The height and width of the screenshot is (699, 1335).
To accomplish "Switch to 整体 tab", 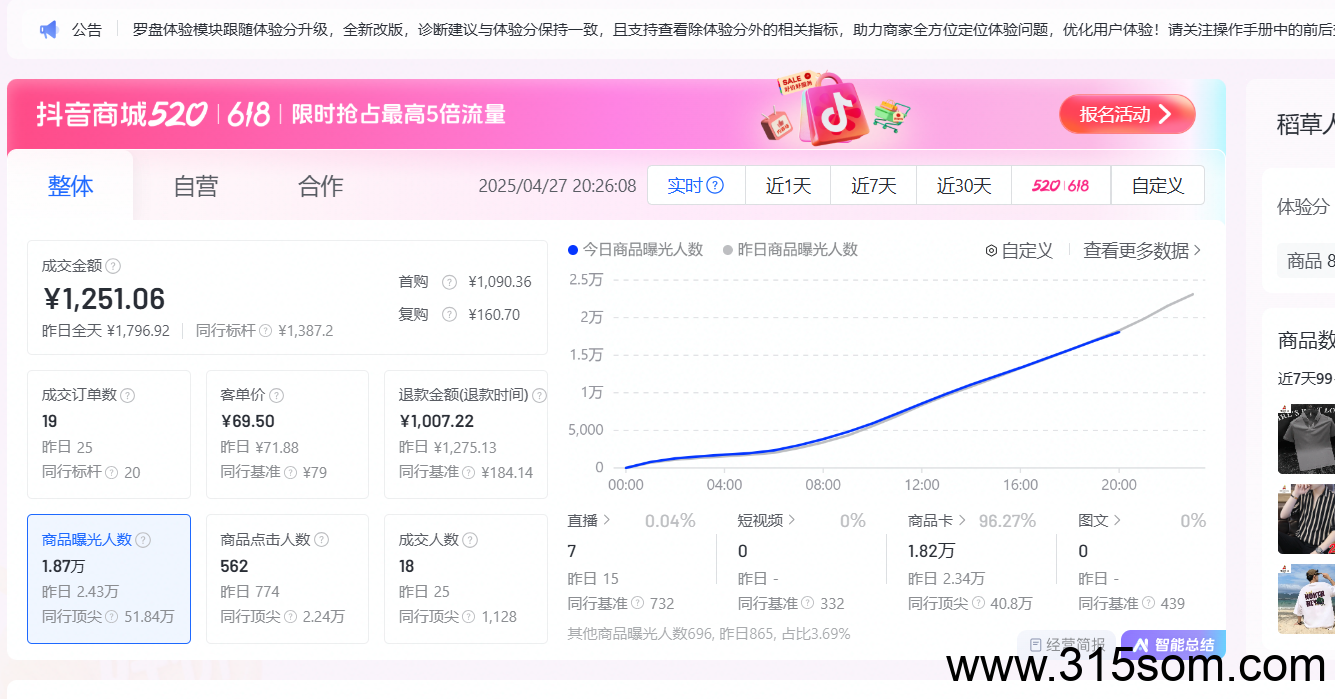I will (70, 186).
